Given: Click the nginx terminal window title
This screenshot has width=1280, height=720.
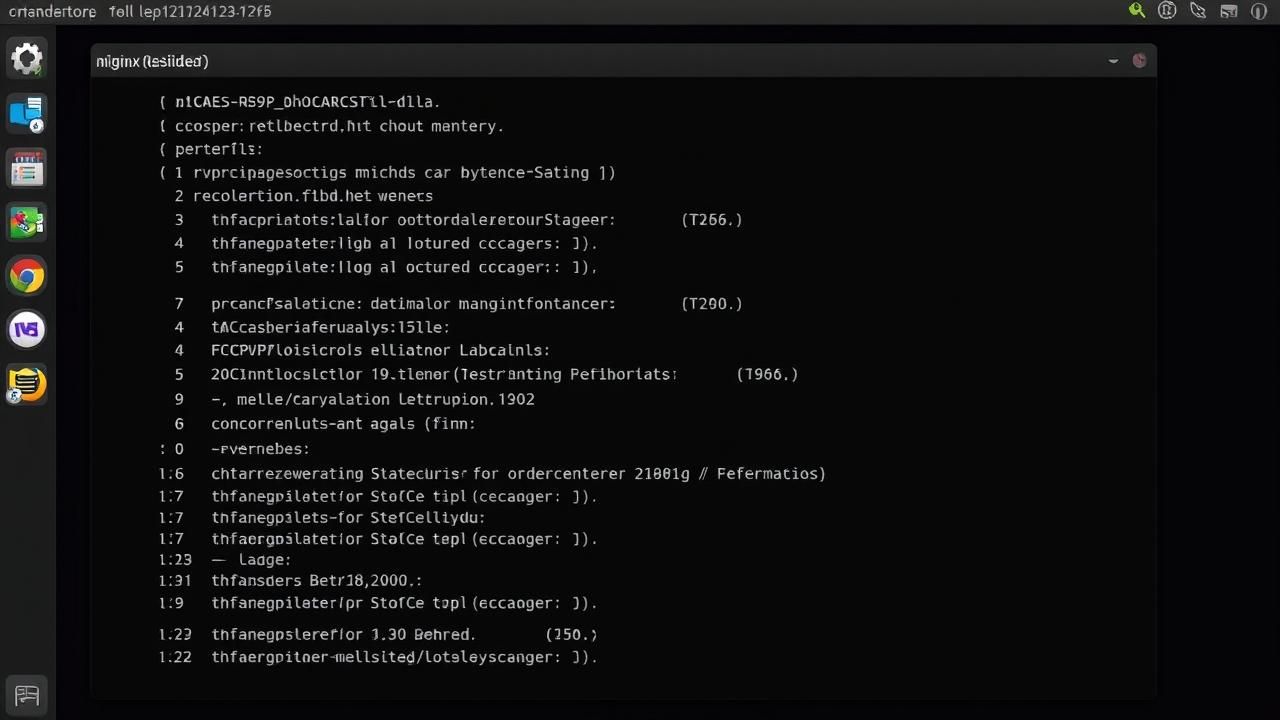Looking at the screenshot, I should [152, 61].
